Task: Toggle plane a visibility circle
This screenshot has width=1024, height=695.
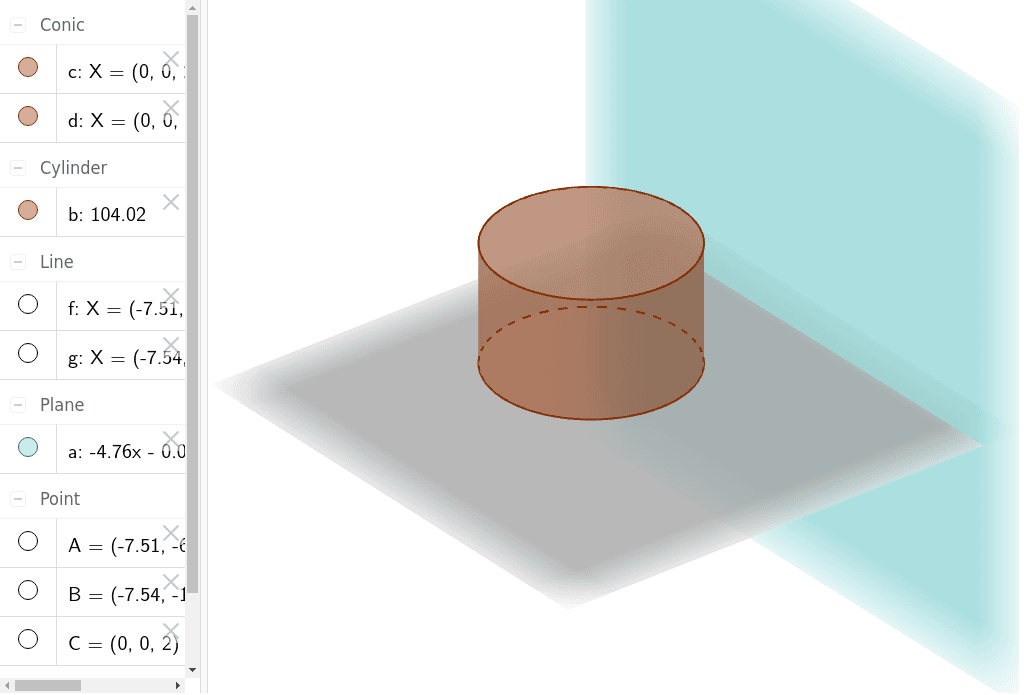Action: [x=28, y=447]
